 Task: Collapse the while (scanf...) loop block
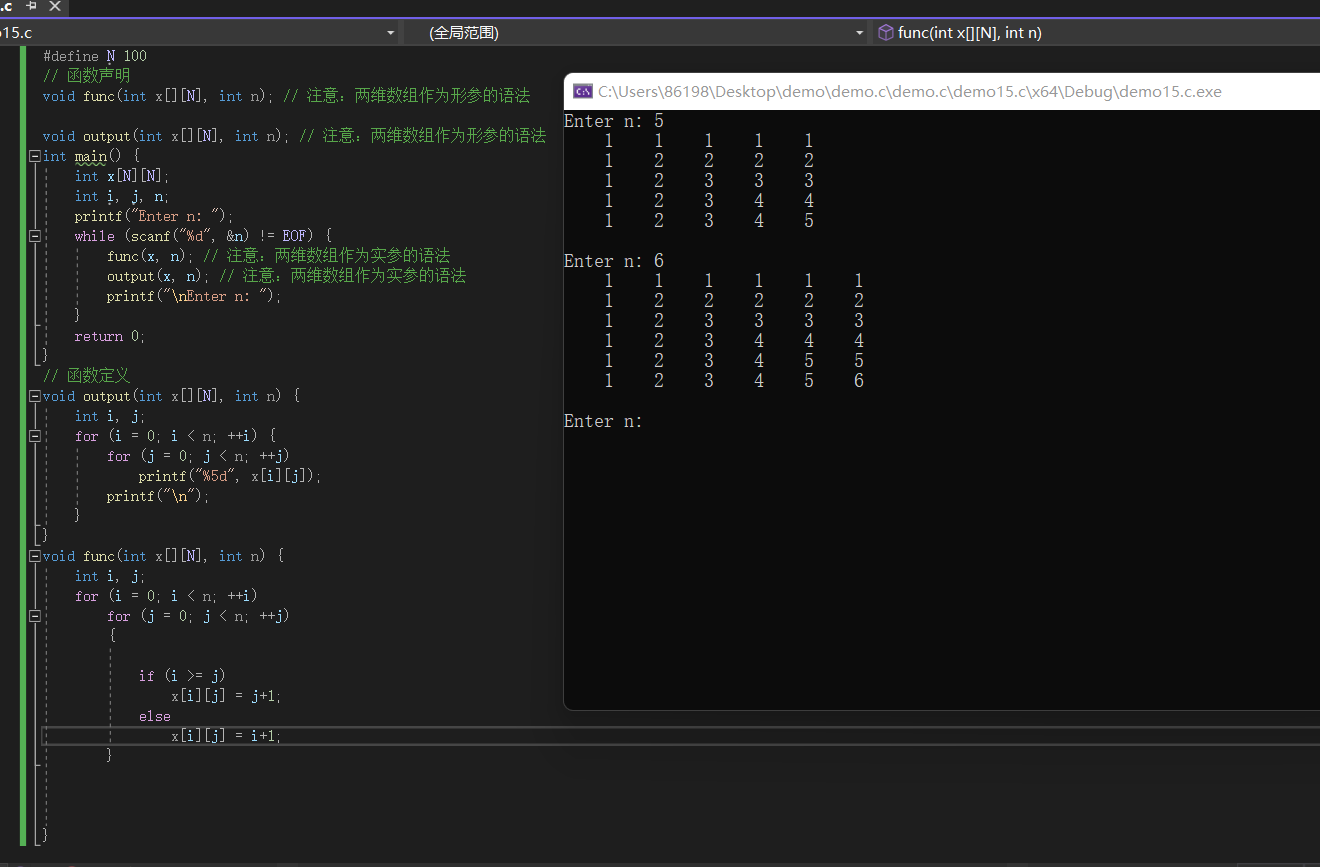point(35,236)
